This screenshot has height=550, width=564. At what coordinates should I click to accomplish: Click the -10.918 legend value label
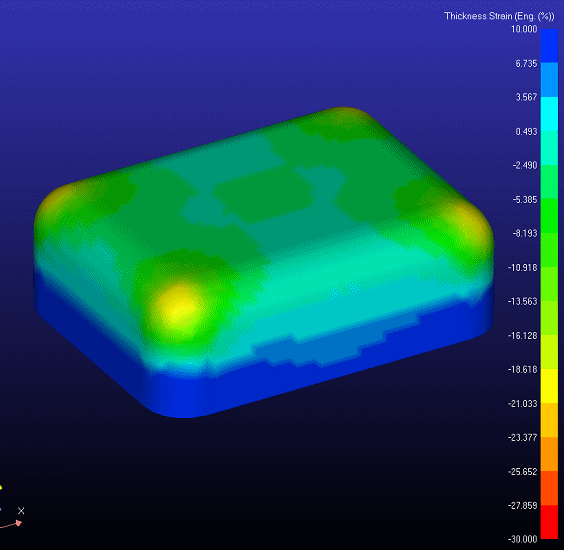click(523, 268)
